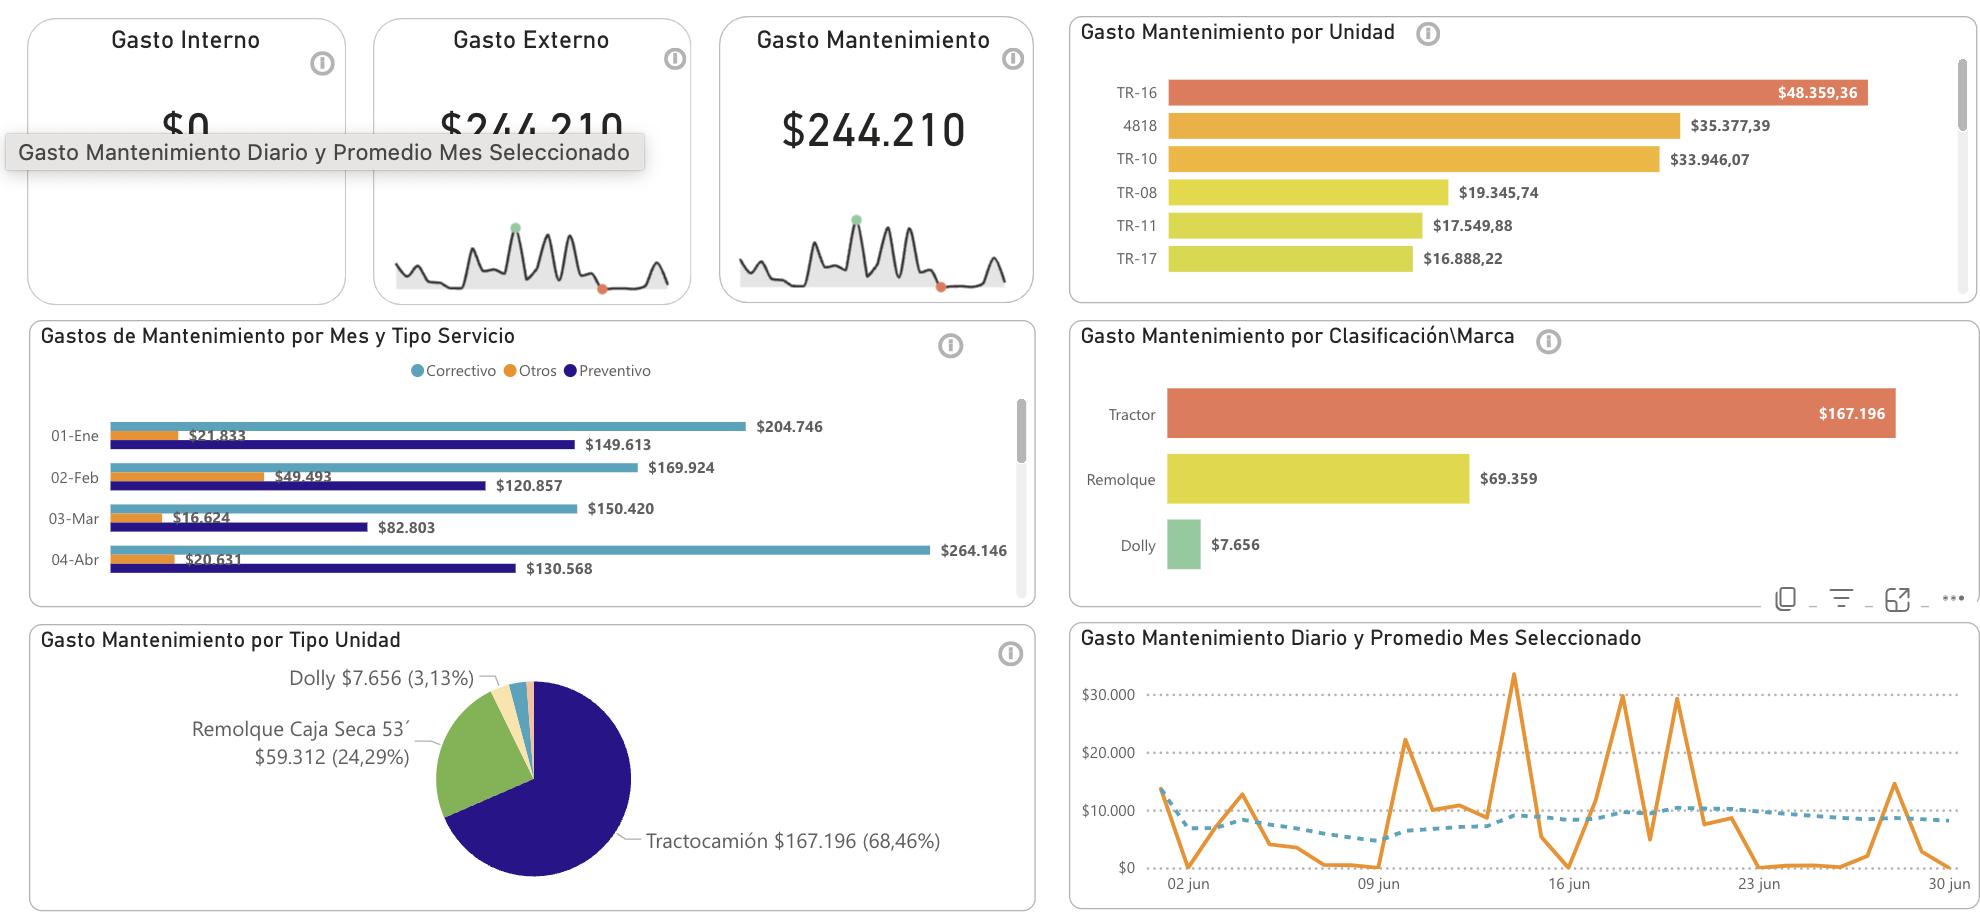Select the TR-17 bar
Image resolution: width=1980 pixels, height=918 pixels.
pos(1290,259)
